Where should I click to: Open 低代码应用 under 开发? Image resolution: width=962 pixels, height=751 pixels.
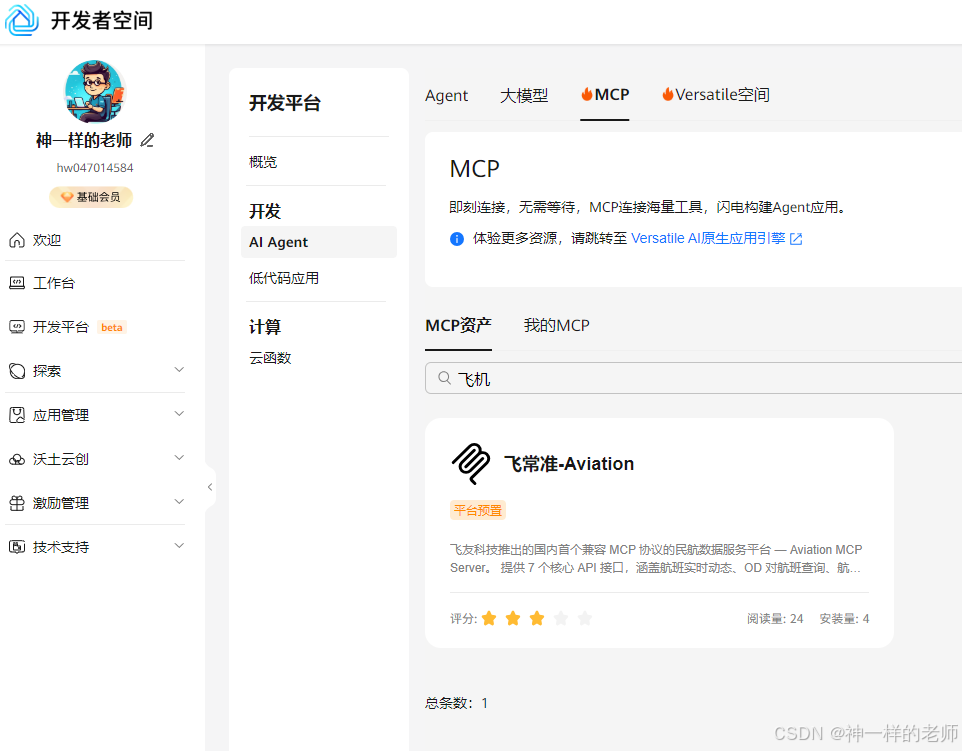(284, 278)
